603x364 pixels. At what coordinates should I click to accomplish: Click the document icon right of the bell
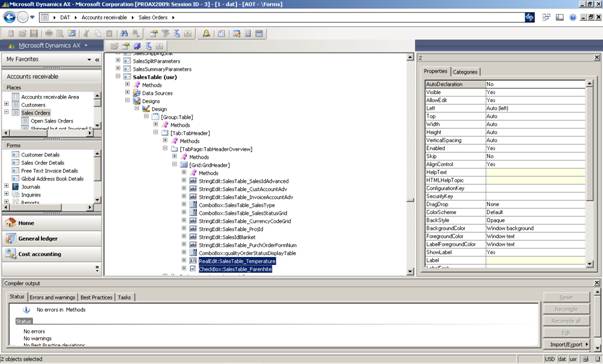pos(221,34)
